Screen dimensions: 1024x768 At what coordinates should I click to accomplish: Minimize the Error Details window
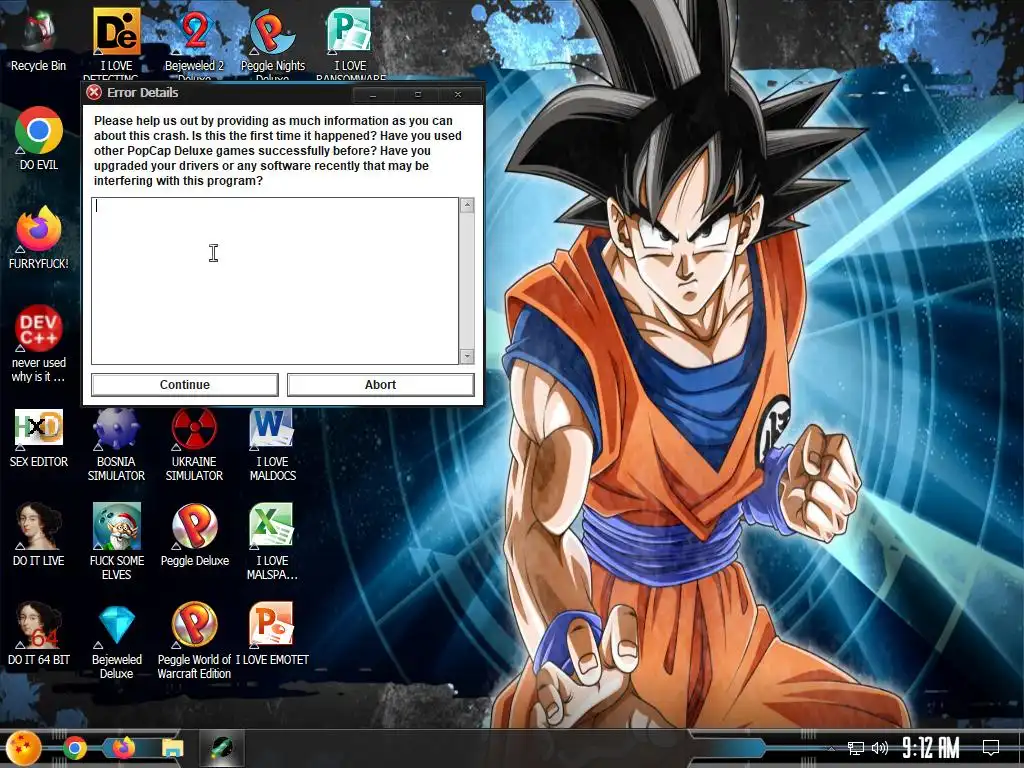tap(373, 95)
